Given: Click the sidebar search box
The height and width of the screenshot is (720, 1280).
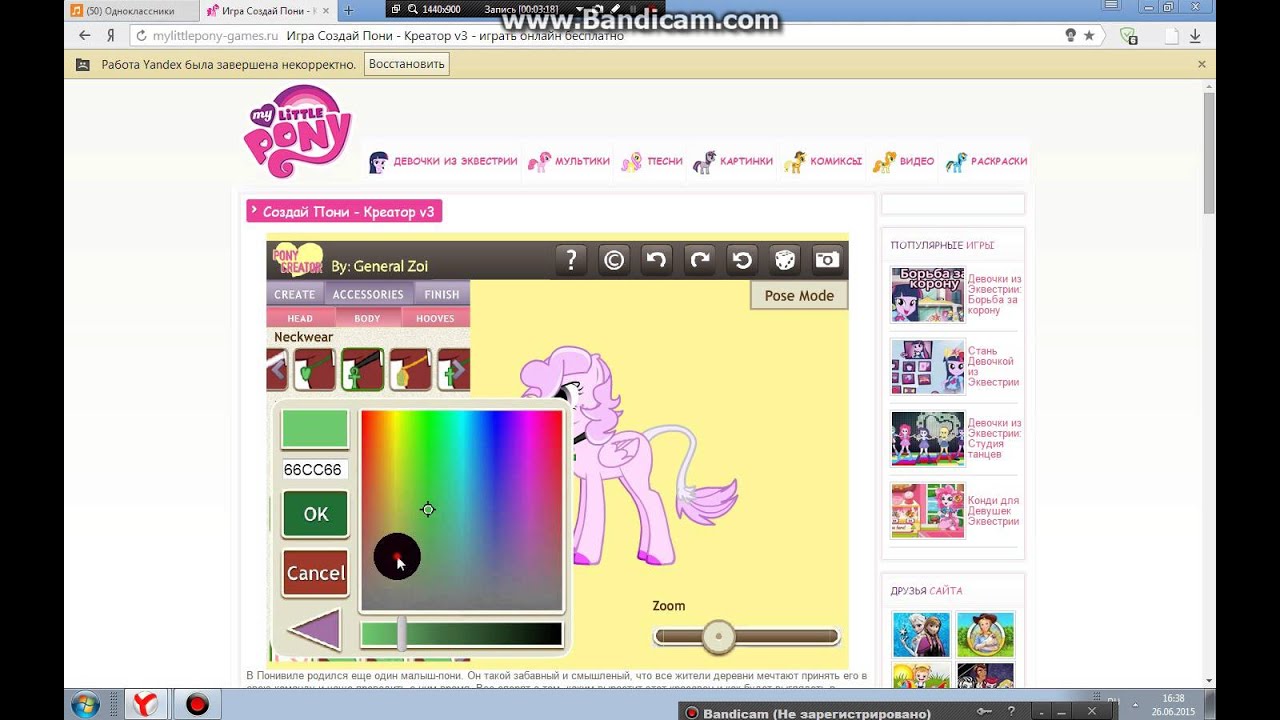Looking at the screenshot, I should 953,204.
